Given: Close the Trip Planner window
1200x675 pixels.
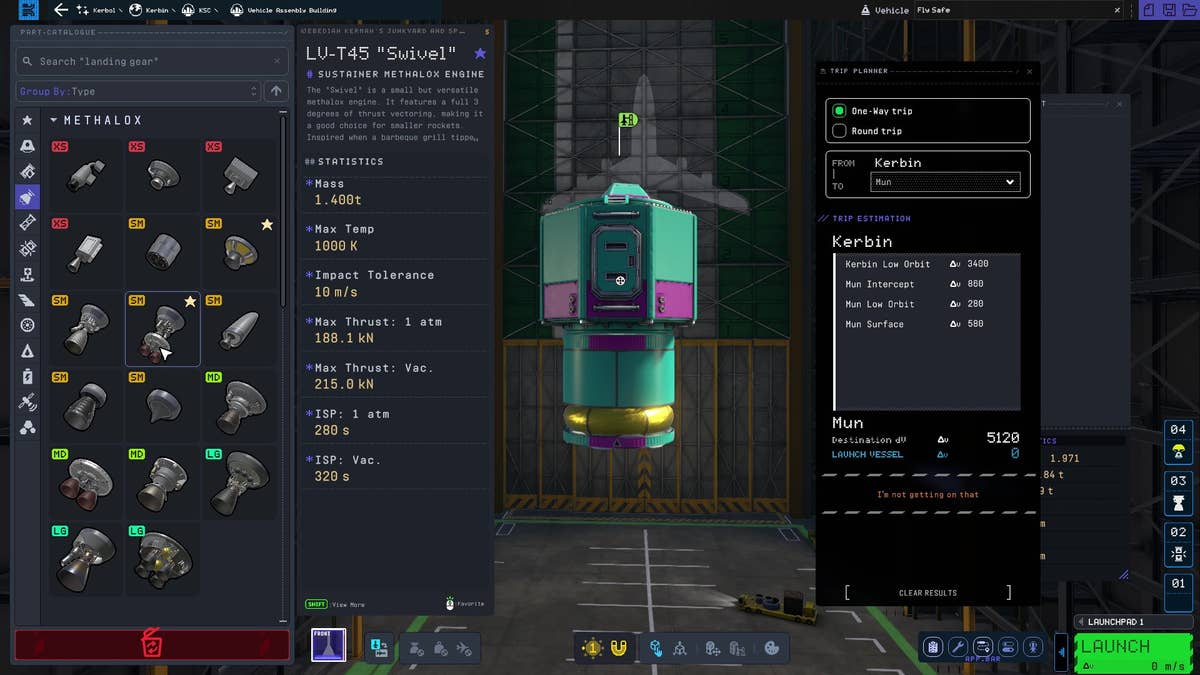Looking at the screenshot, I should pos(1029,71).
